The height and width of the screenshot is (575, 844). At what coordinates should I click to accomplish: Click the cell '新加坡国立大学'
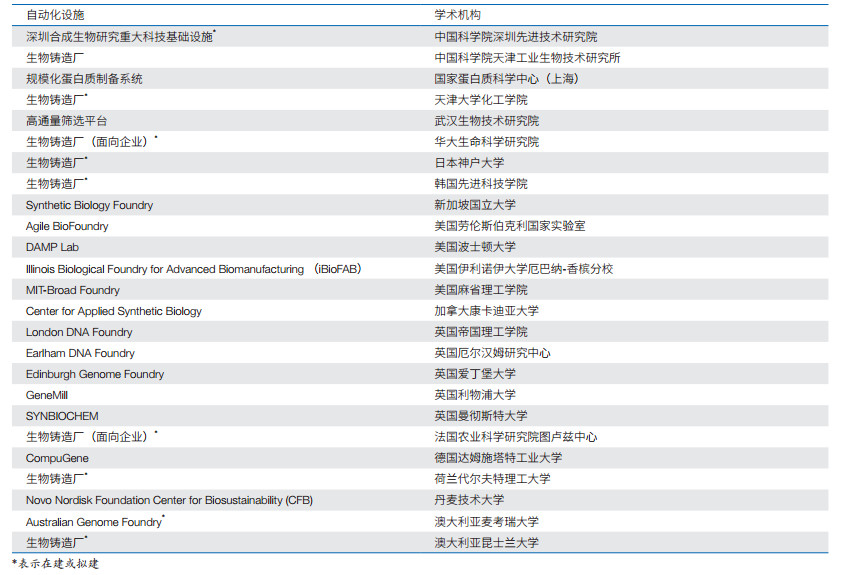click(x=475, y=205)
